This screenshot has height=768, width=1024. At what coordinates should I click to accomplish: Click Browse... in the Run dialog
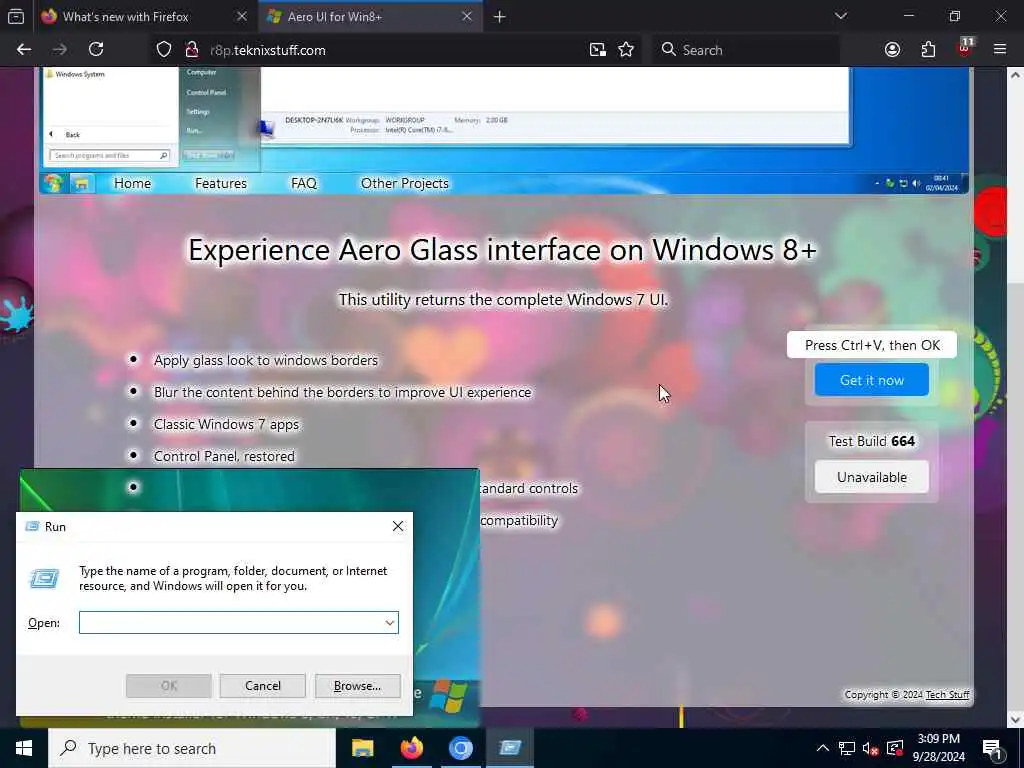[x=357, y=686]
